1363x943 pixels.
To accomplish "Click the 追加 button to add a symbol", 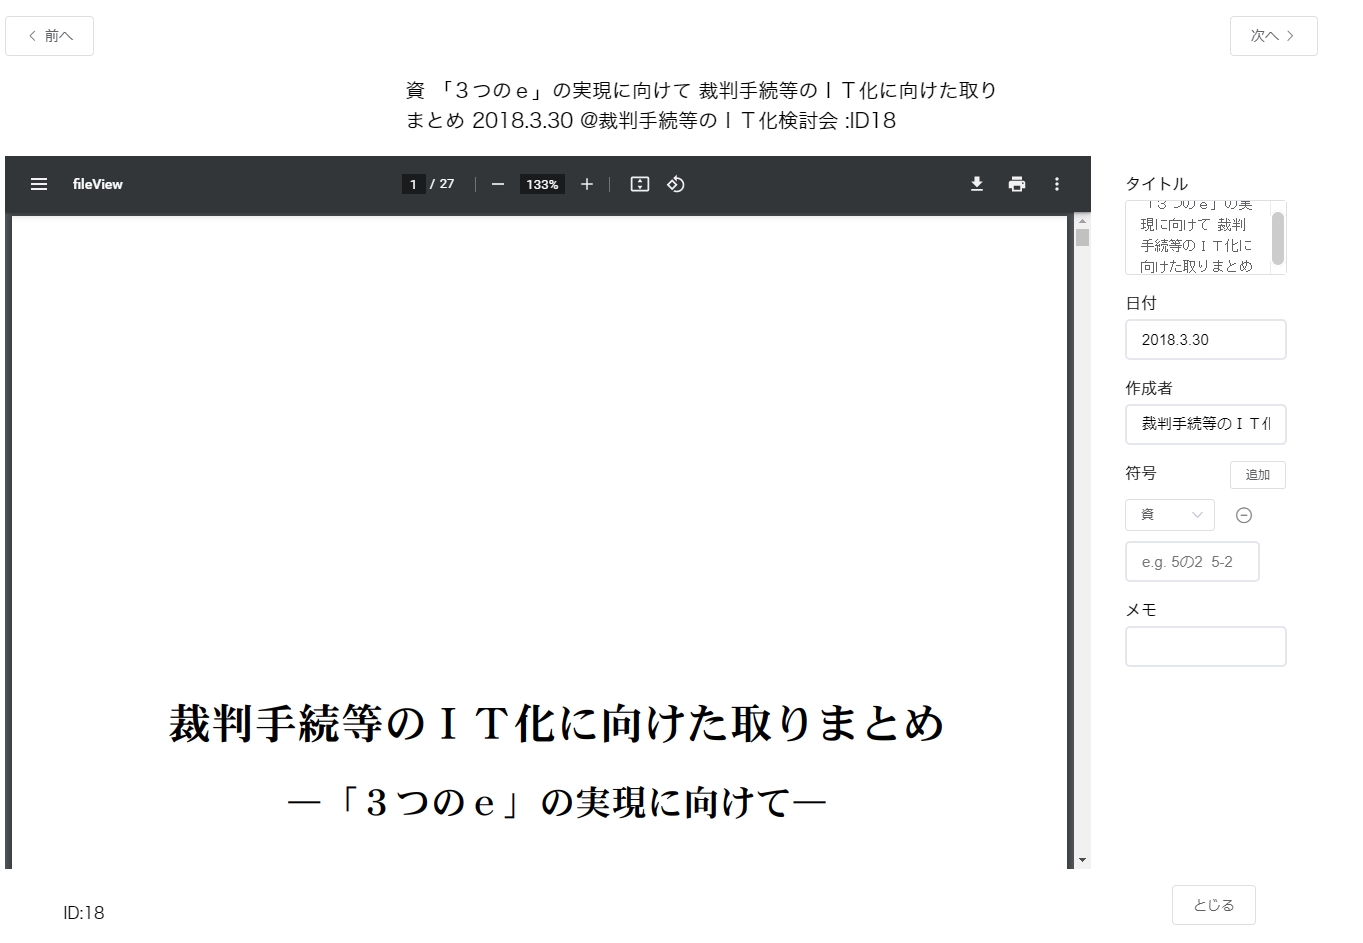I will (1257, 475).
